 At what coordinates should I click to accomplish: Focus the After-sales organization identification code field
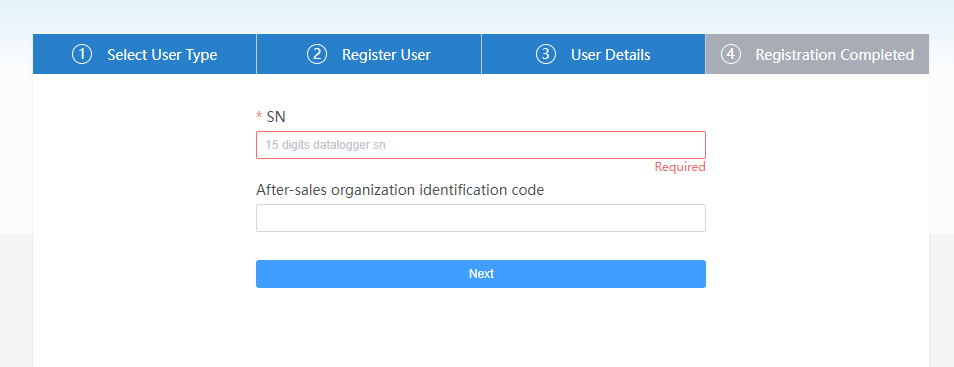pos(481,218)
